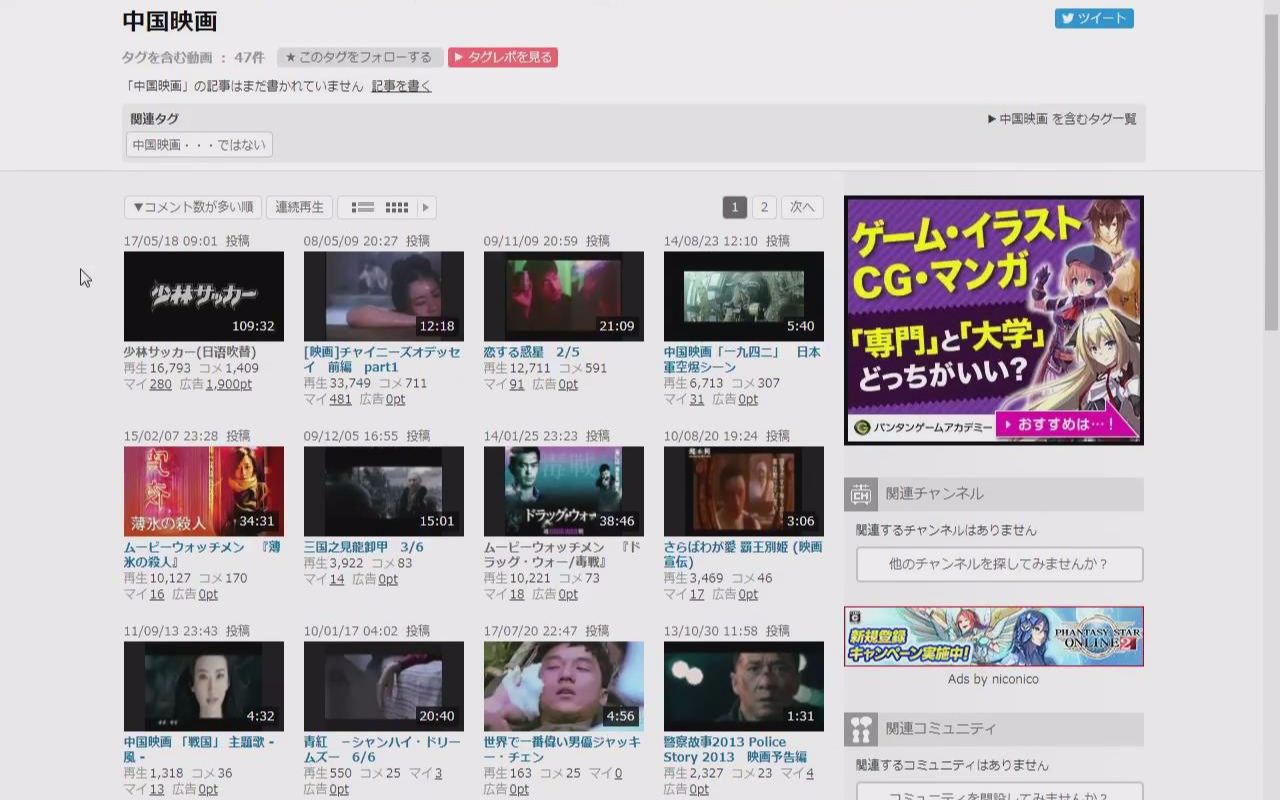Viewport: 1280px width, 800px height.
Task: Open 青紅 シャンハイ・ドリームズ thumbnail
Action: coord(384,686)
